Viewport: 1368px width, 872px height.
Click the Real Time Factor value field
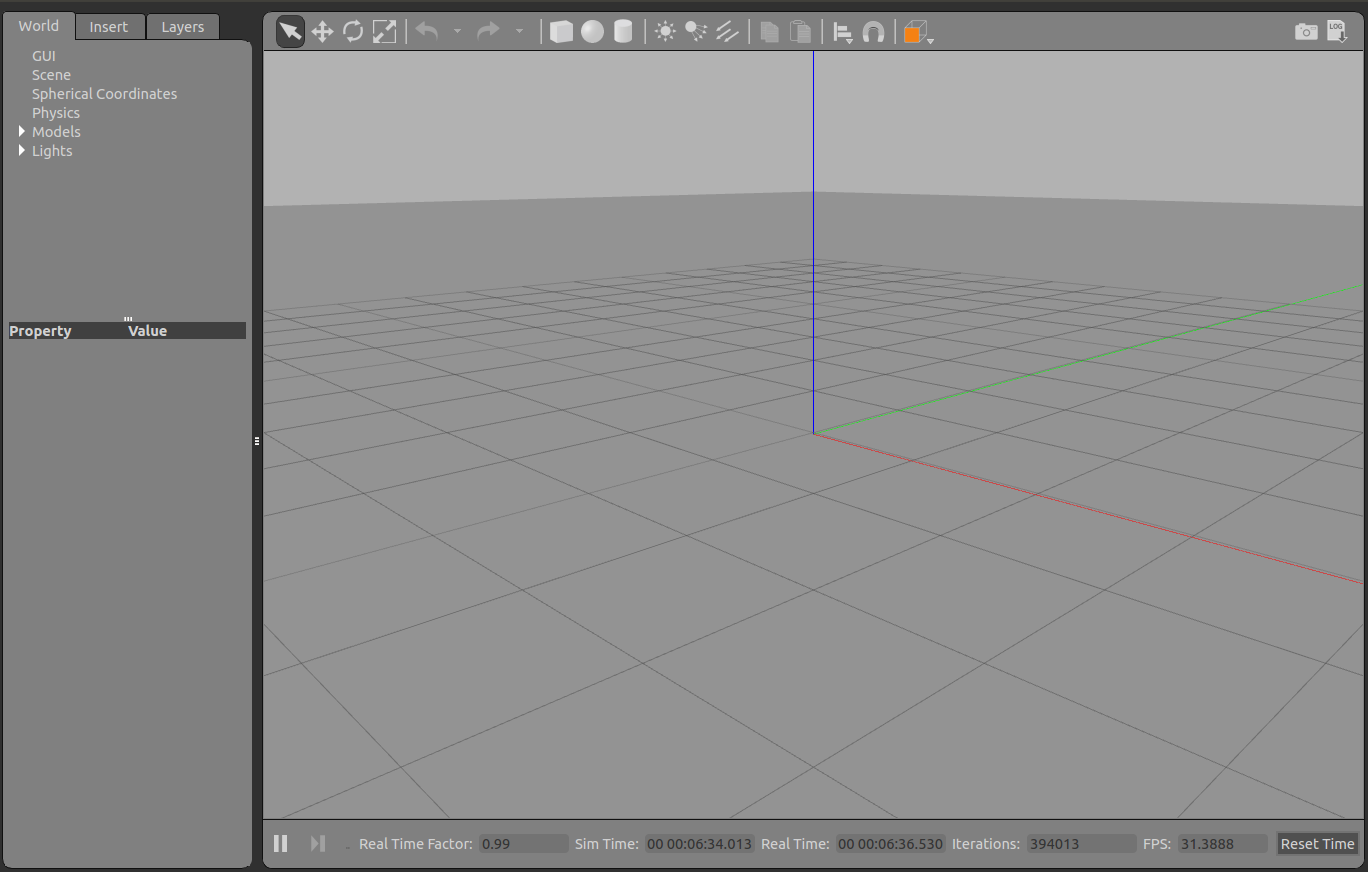523,844
